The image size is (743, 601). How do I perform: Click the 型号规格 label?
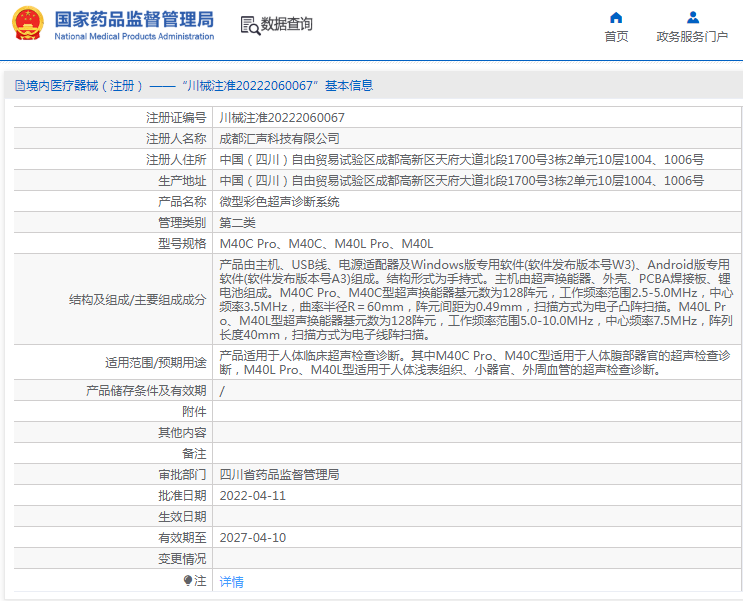click(182, 244)
